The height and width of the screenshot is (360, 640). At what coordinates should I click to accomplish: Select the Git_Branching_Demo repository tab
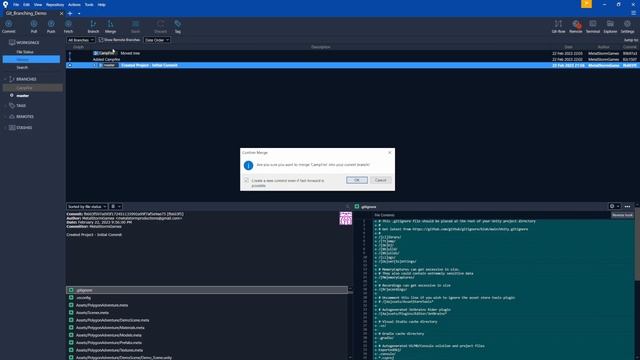(x=27, y=13)
